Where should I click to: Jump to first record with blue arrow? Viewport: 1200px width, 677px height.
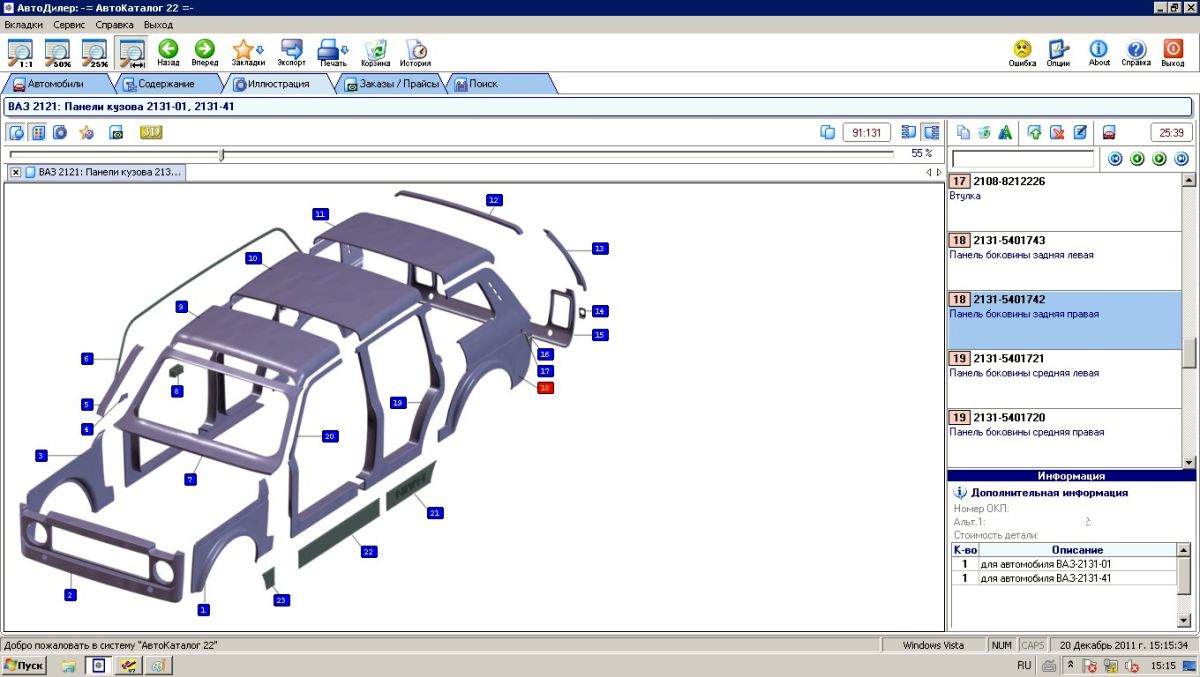[x=1116, y=159]
